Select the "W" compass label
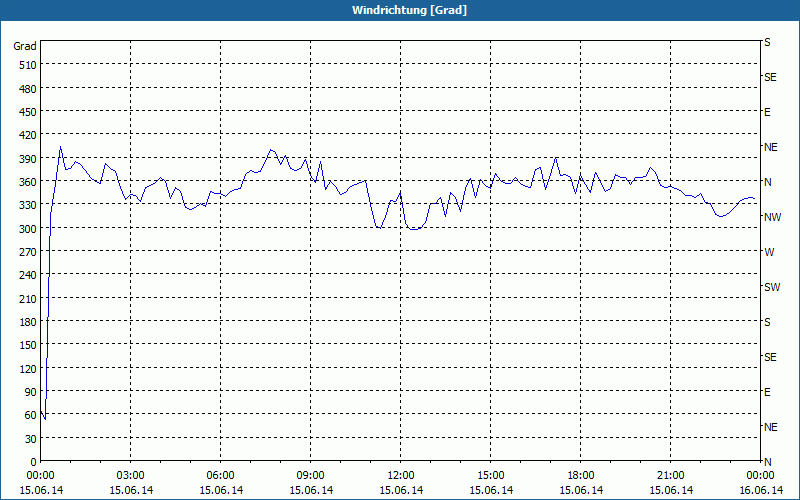Image resolution: width=800 pixels, height=500 pixels. (769, 252)
